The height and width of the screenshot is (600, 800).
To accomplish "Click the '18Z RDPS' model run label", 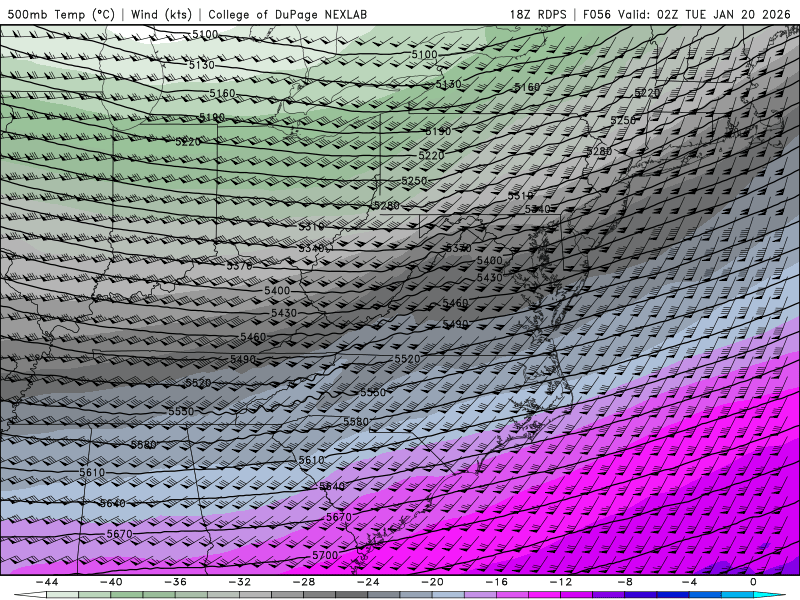I will 538,14.
